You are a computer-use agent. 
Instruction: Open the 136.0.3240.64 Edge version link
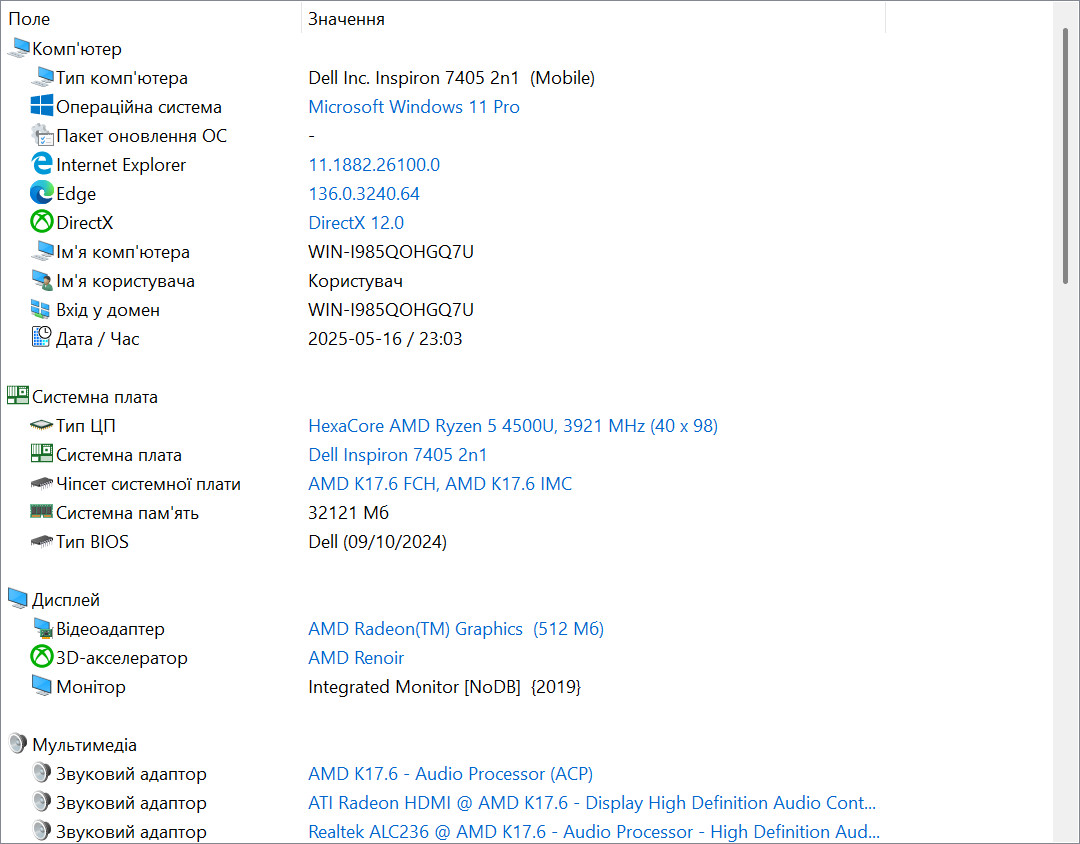(x=364, y=194)
